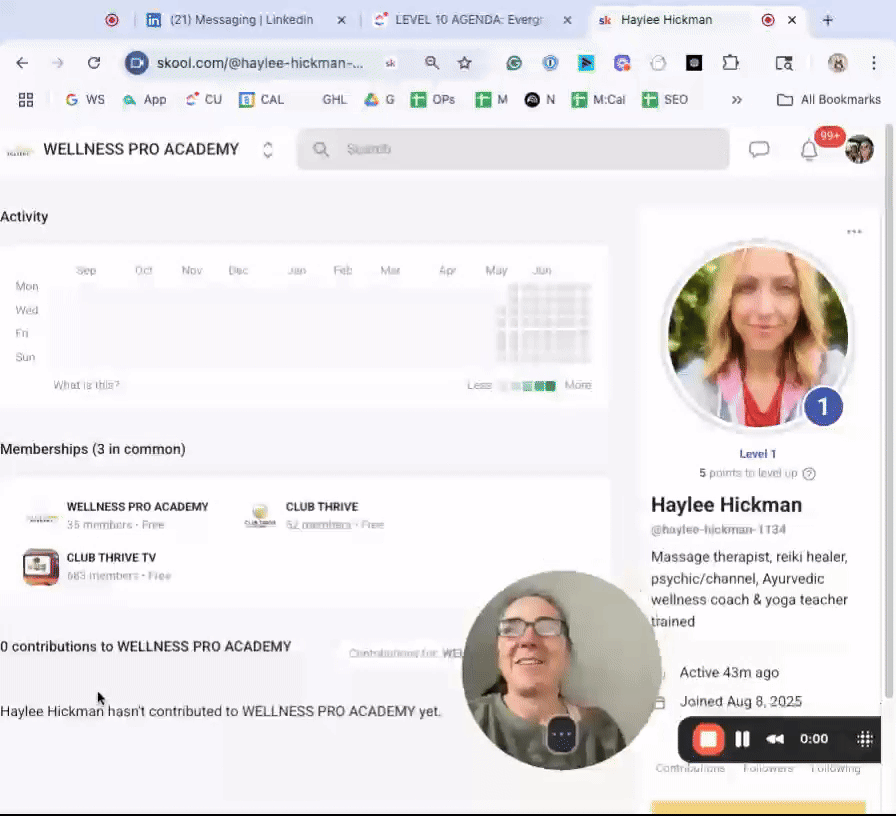896x816 pixels.
Task: Open the Chrome profile avatar
Action: coord(838,63)
